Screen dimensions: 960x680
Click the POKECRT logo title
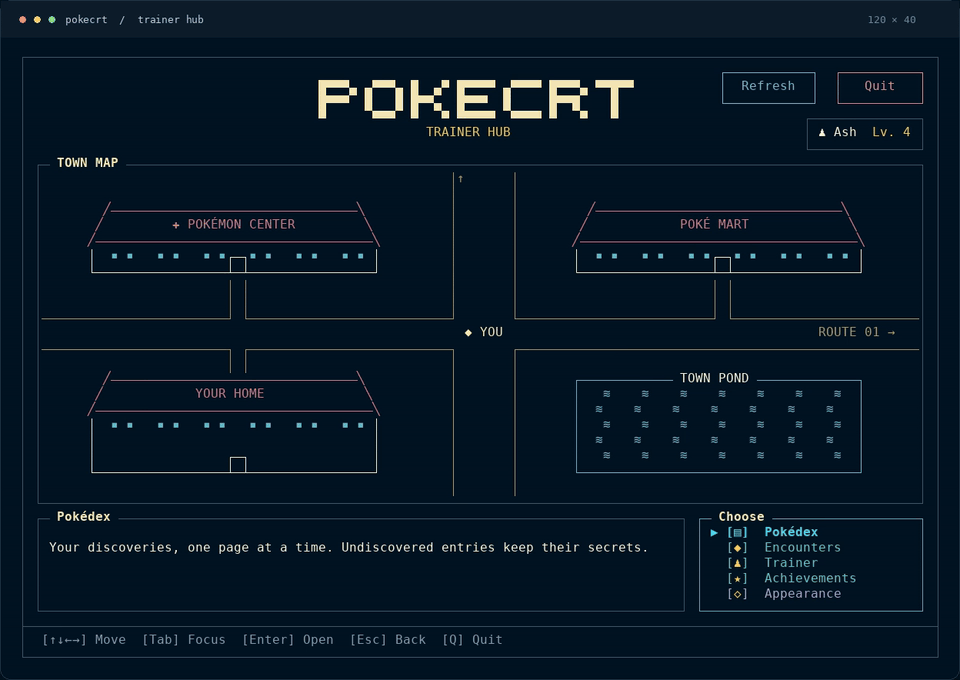click(x=476, y=99)
